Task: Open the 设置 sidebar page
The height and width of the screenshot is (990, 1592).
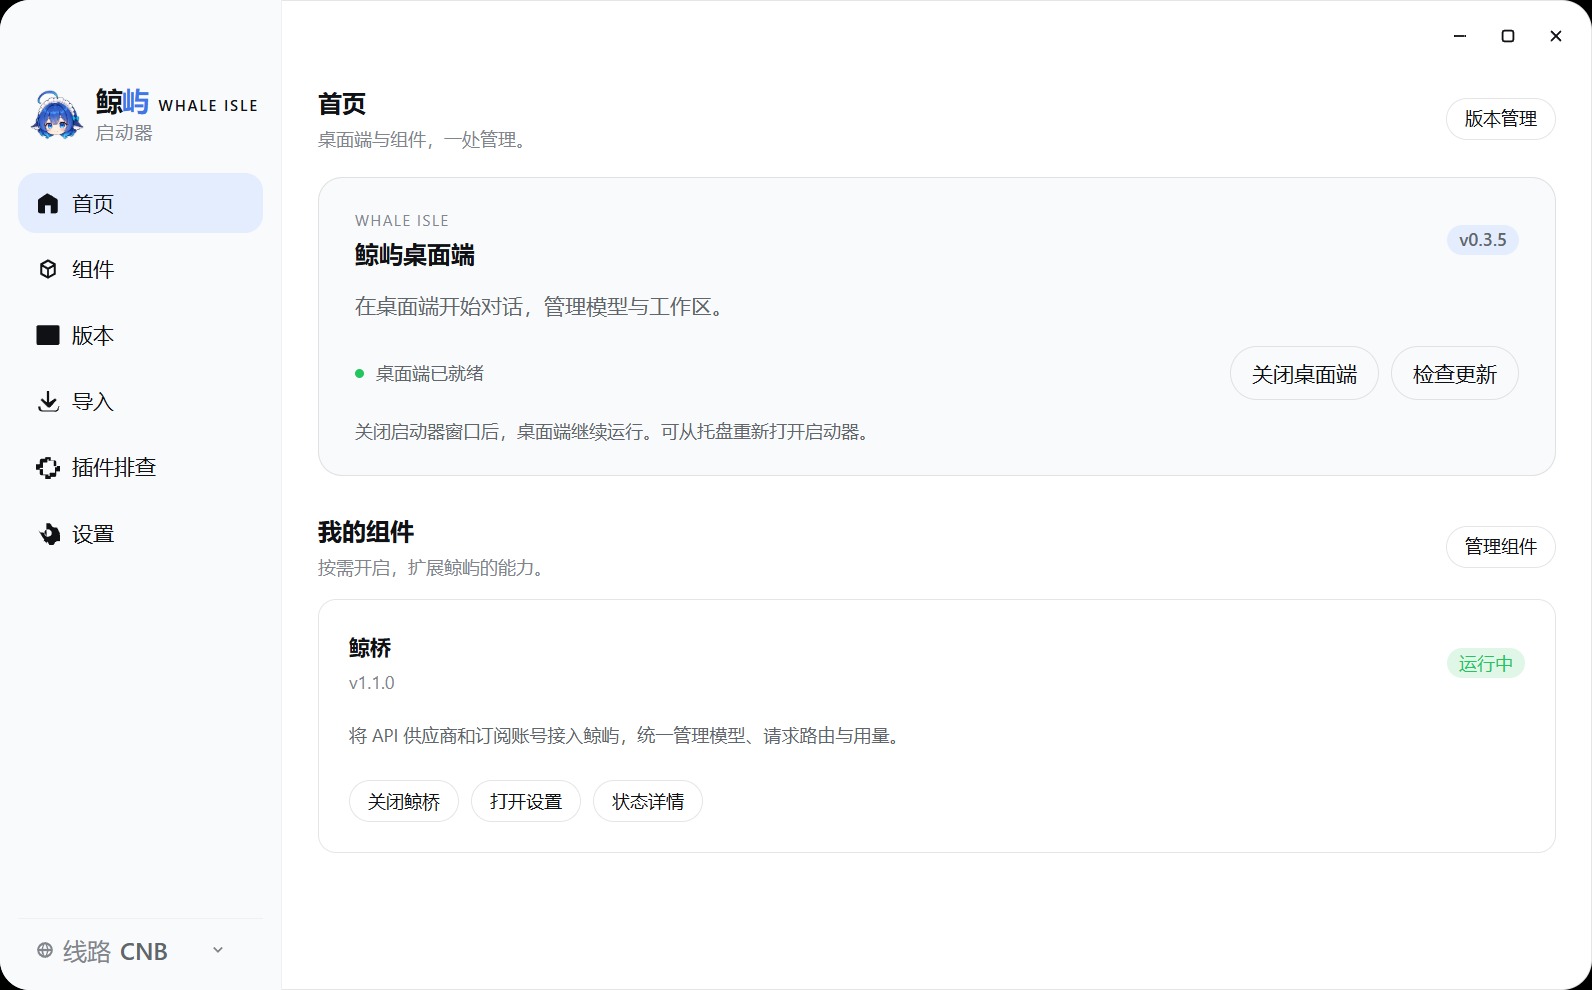Action: coord(140,534)
